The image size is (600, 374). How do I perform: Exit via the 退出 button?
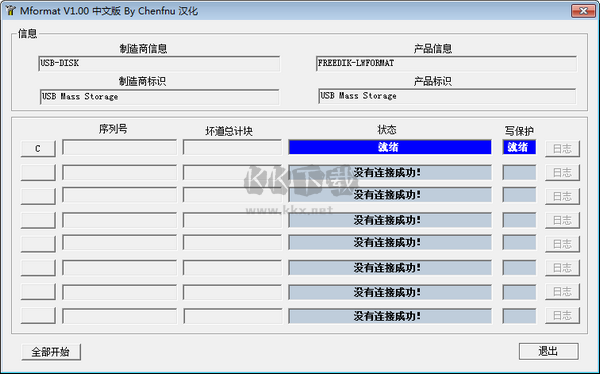pyautogui.click(x=548, y=351)
